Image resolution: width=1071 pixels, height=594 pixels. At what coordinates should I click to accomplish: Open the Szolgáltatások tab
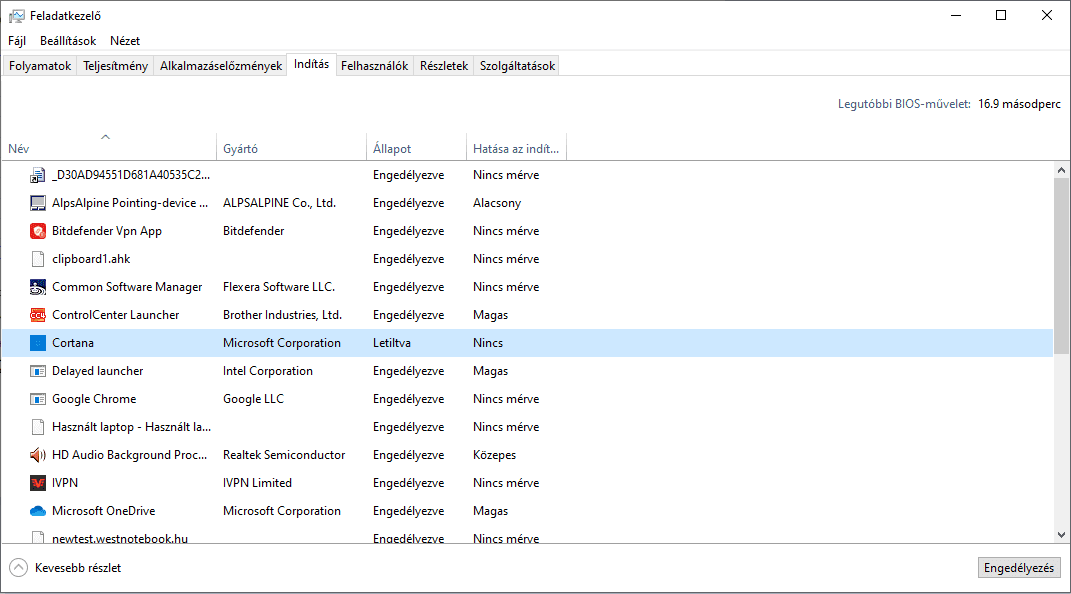(x=517, y=66)
